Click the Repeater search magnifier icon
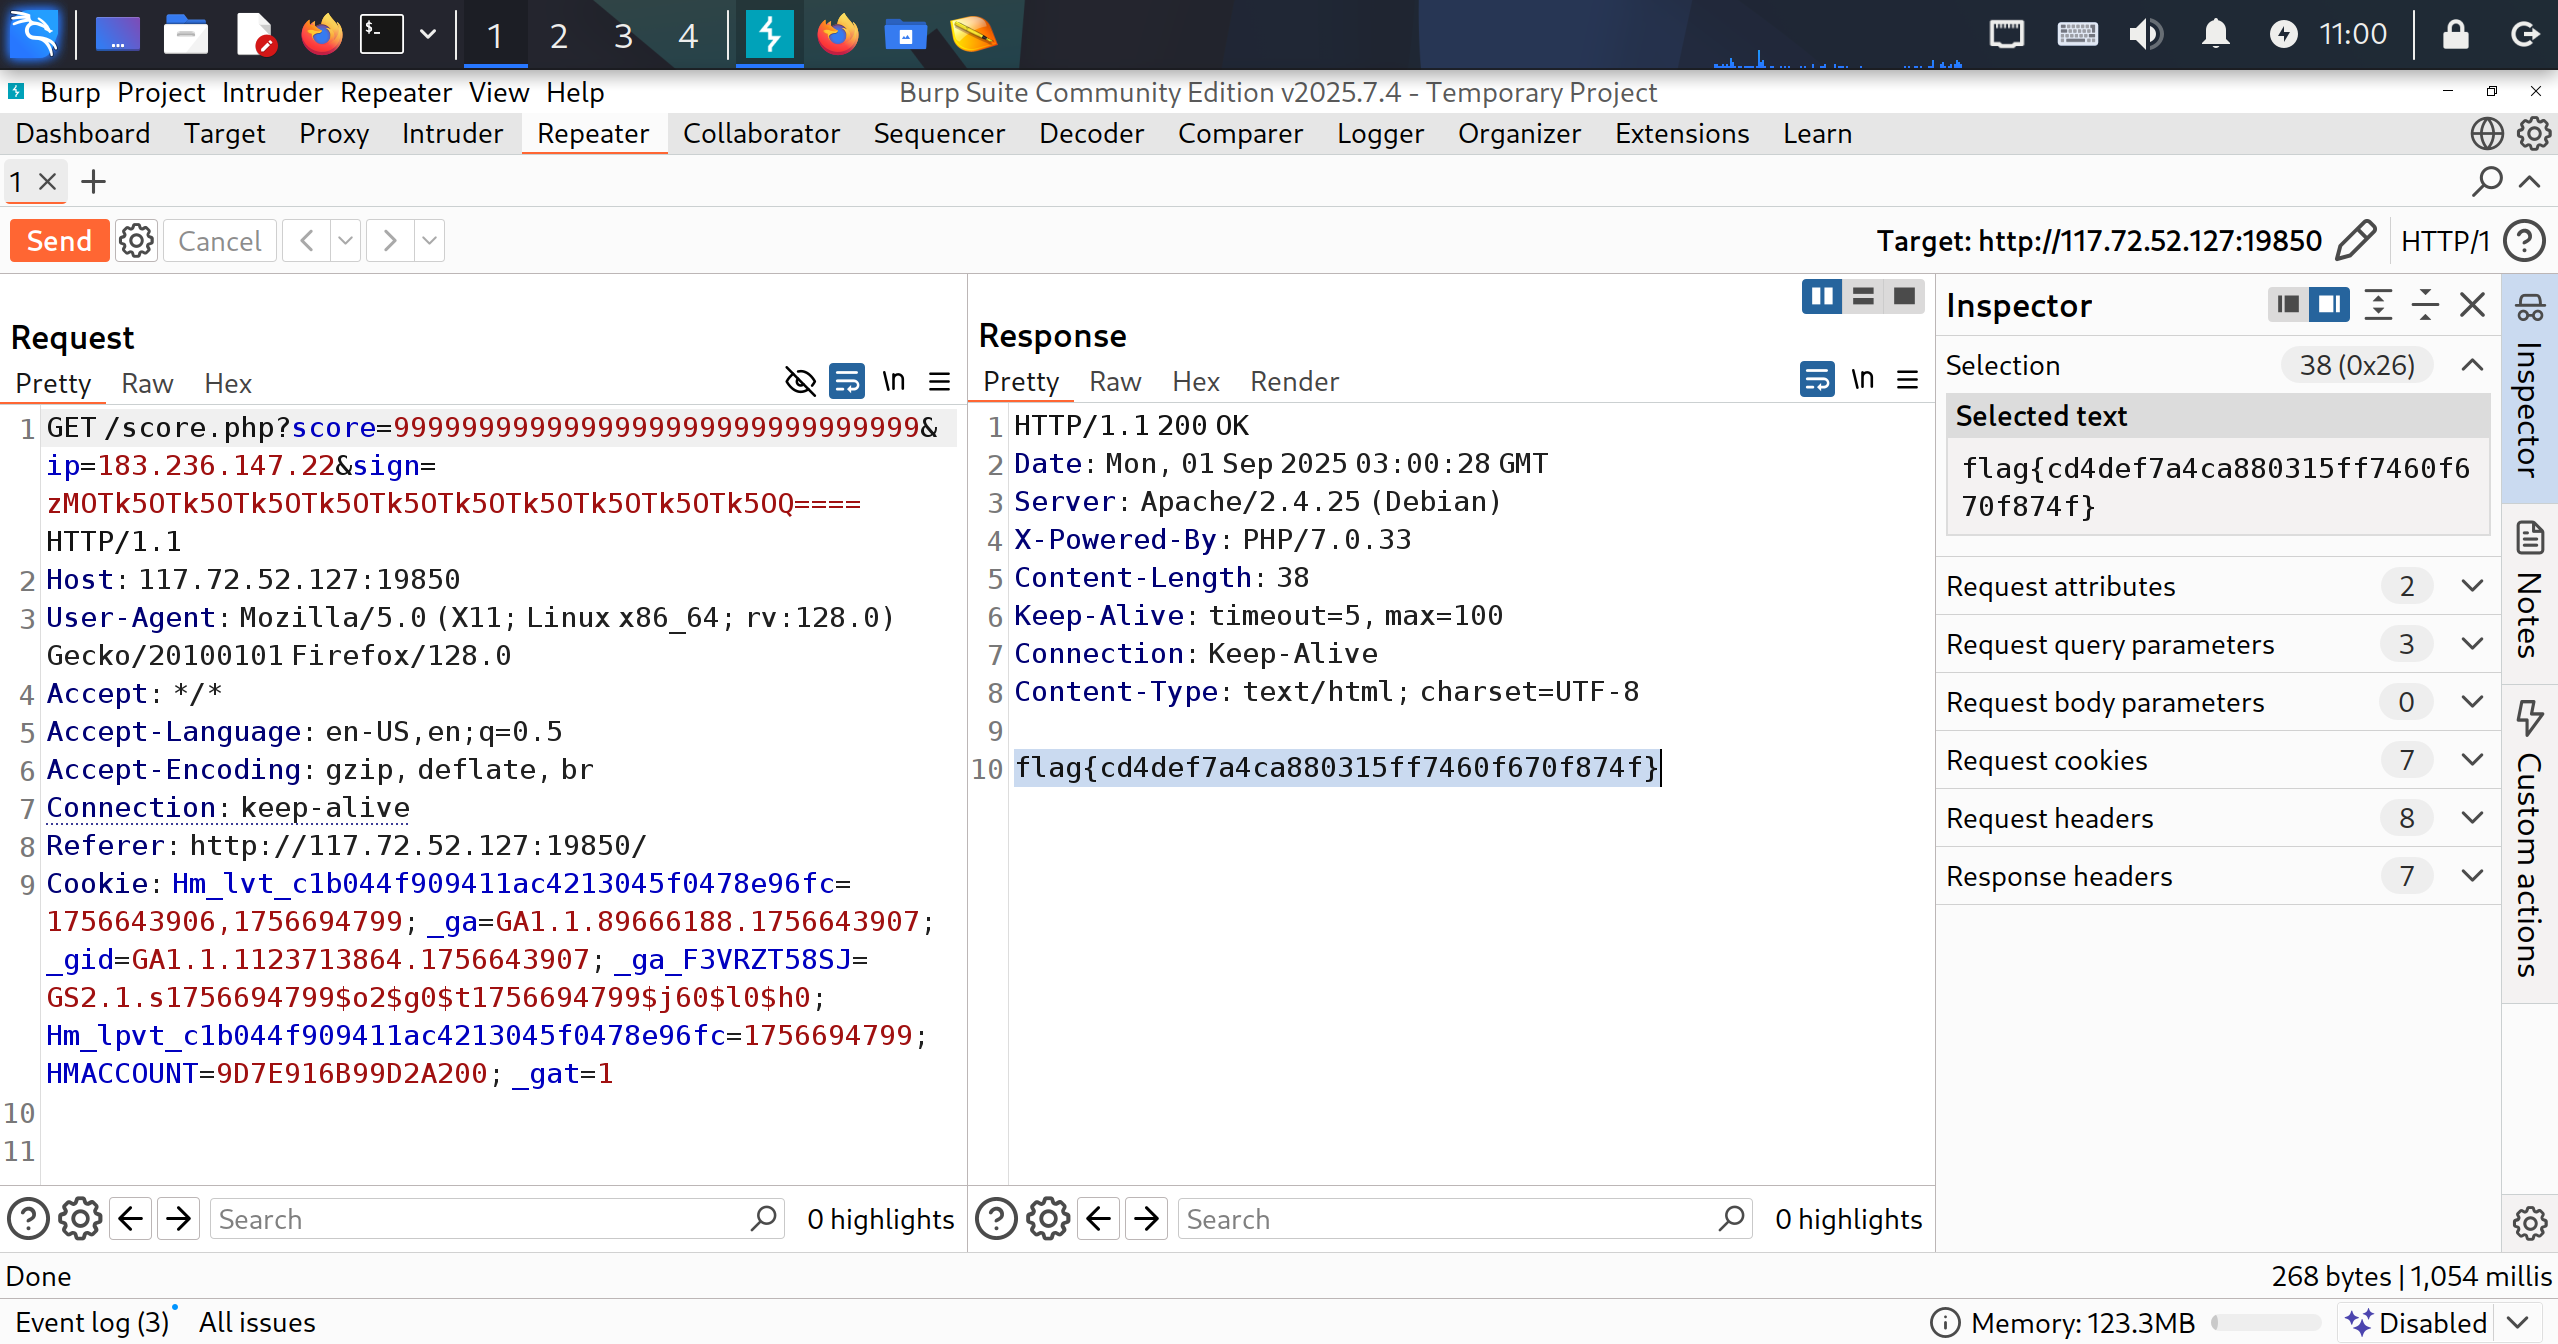The image size is (2558, 1344). coord(2486,182)
